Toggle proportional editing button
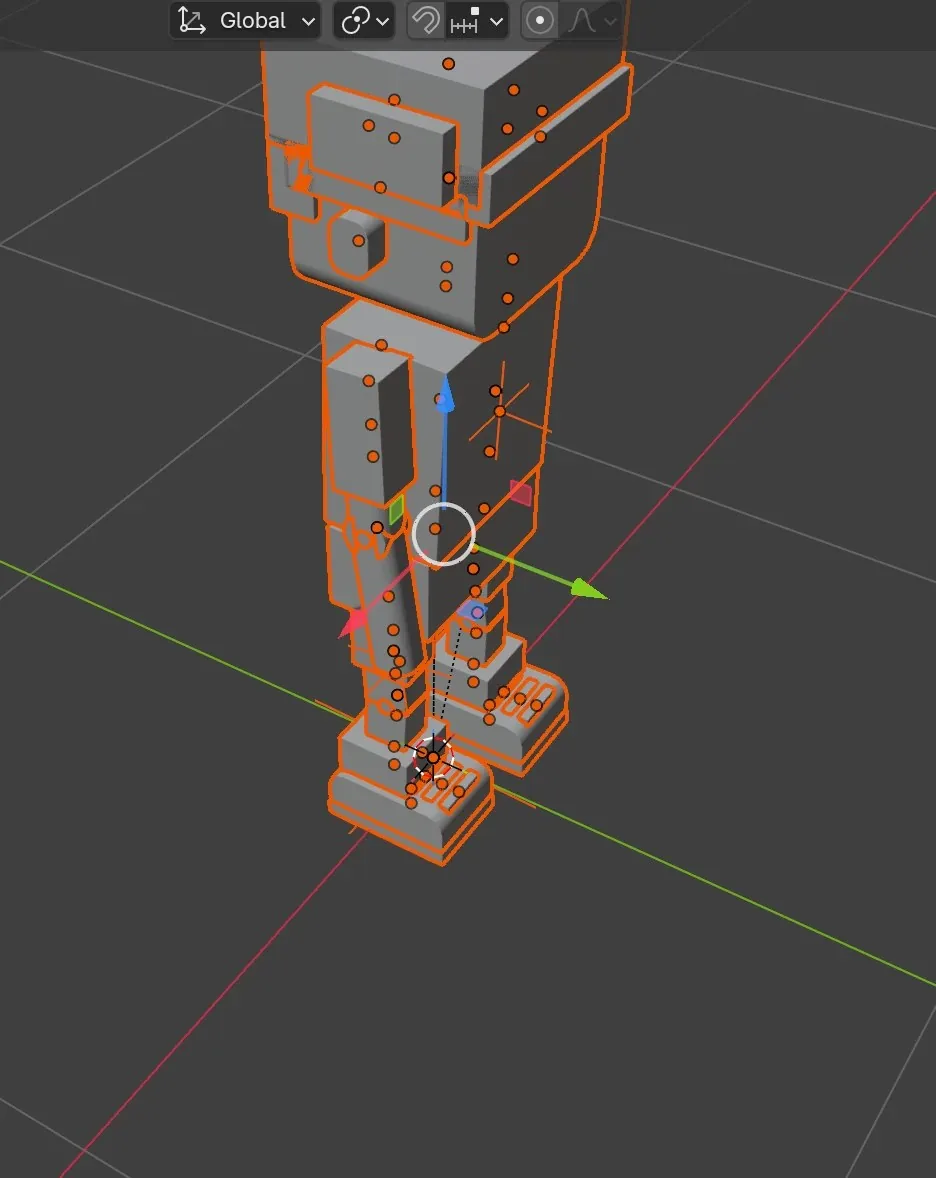The height and width of the screenshot is (1178, 936). (x=539, y=20)
